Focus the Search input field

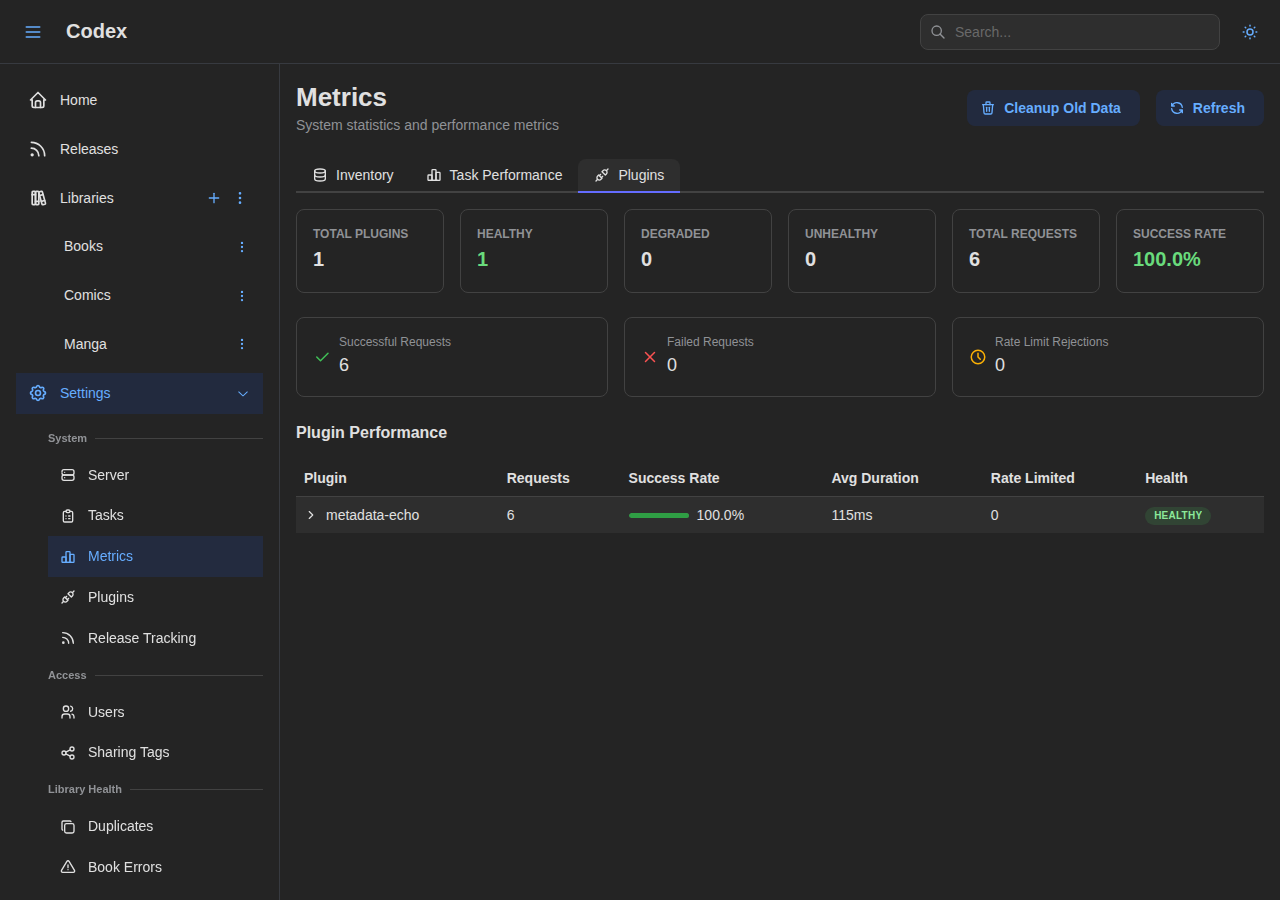coord(1070,32)
